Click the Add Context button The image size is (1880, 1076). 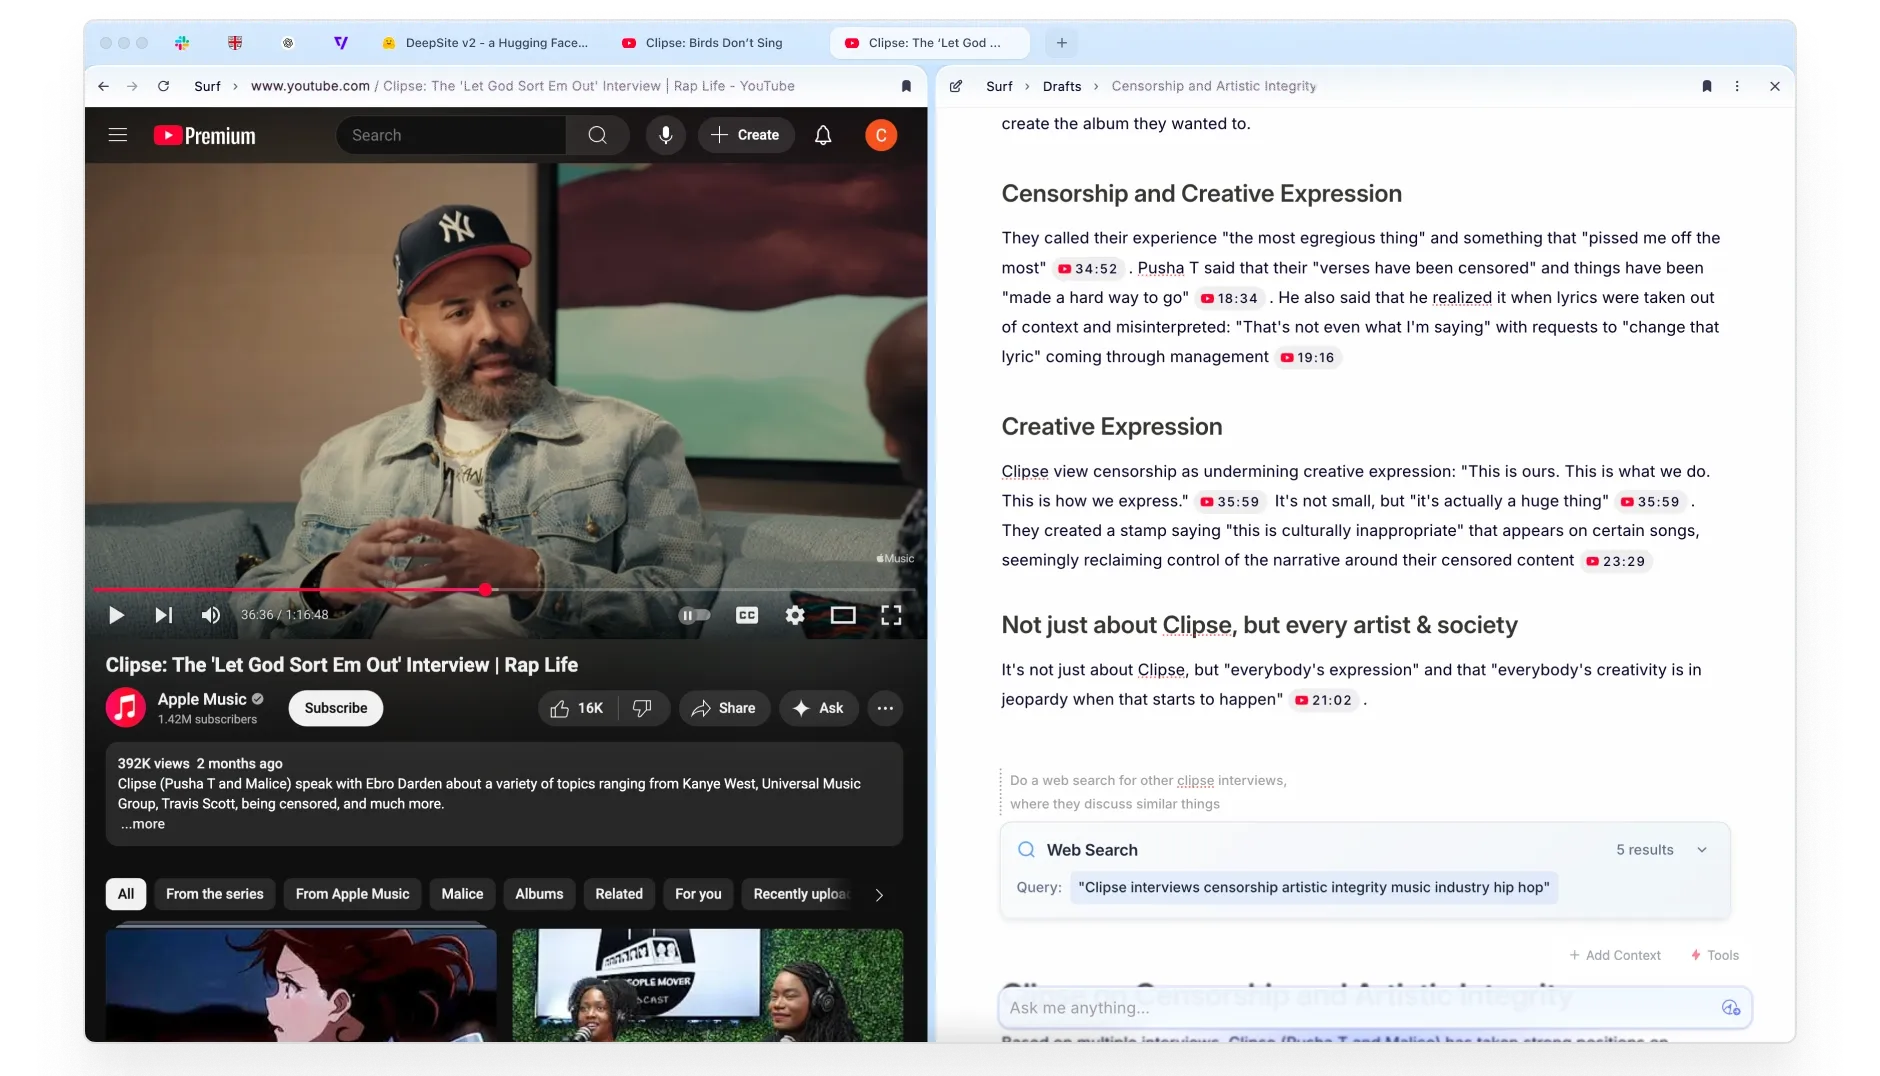click(1615, 955)
